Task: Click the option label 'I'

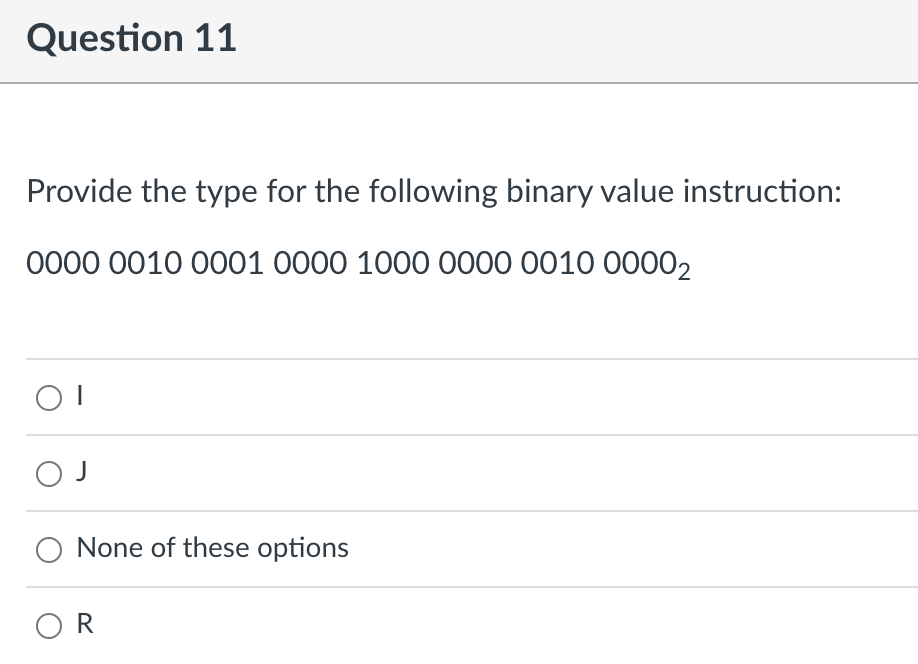Action: [x=78, y=397]
